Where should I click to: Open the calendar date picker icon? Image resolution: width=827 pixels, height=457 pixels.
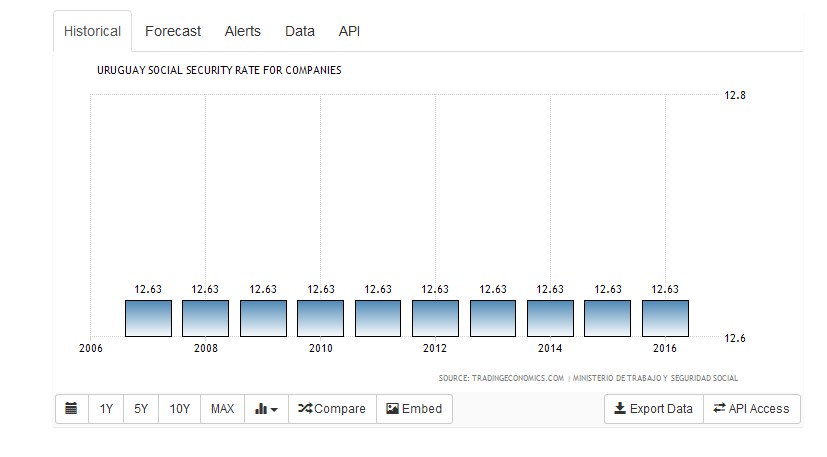tap(71, 409)
